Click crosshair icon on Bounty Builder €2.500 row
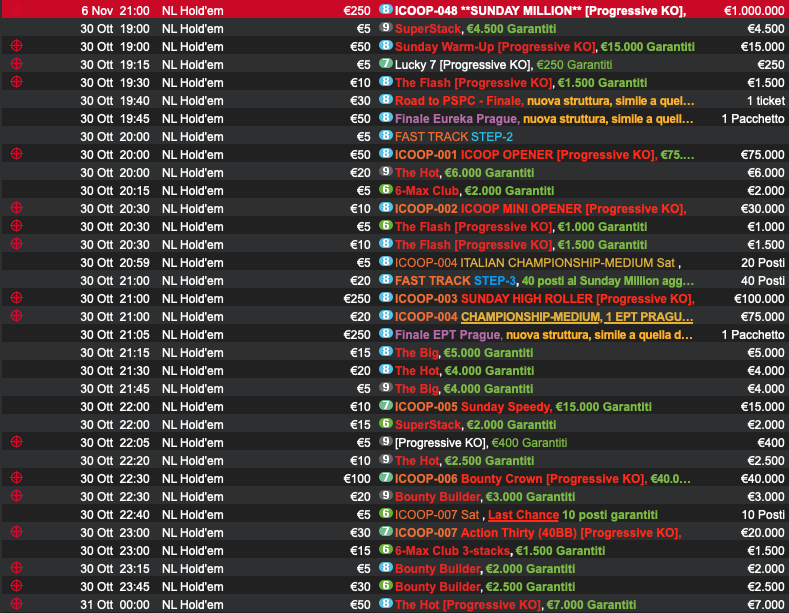The image size is (789, 613). [x=17, y=586]
